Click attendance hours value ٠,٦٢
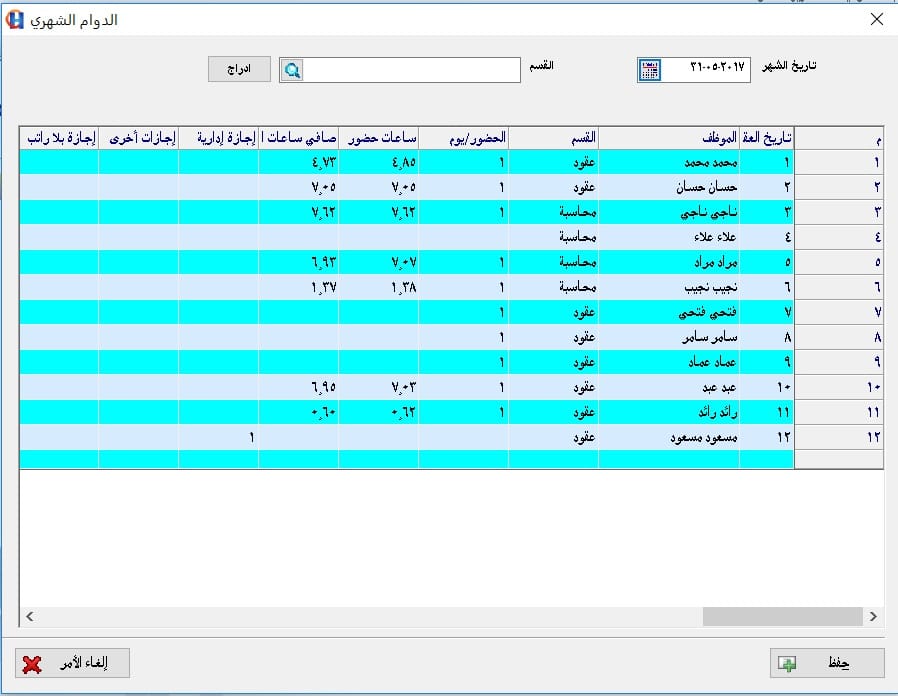Viewport: 898px width, 696px height. click(379, 412)
